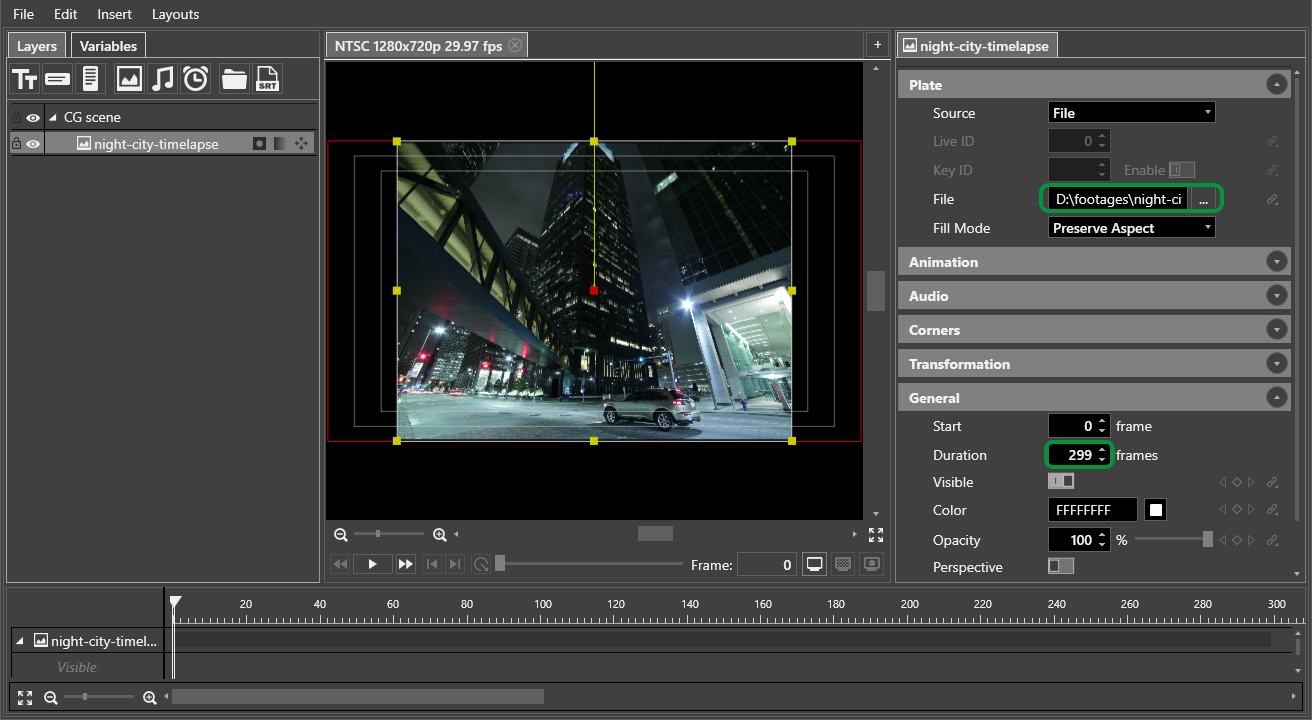The height and width of the screenshot is (720, 1312).
Task: Switch to the Layers tab
Action: [37, 46]
